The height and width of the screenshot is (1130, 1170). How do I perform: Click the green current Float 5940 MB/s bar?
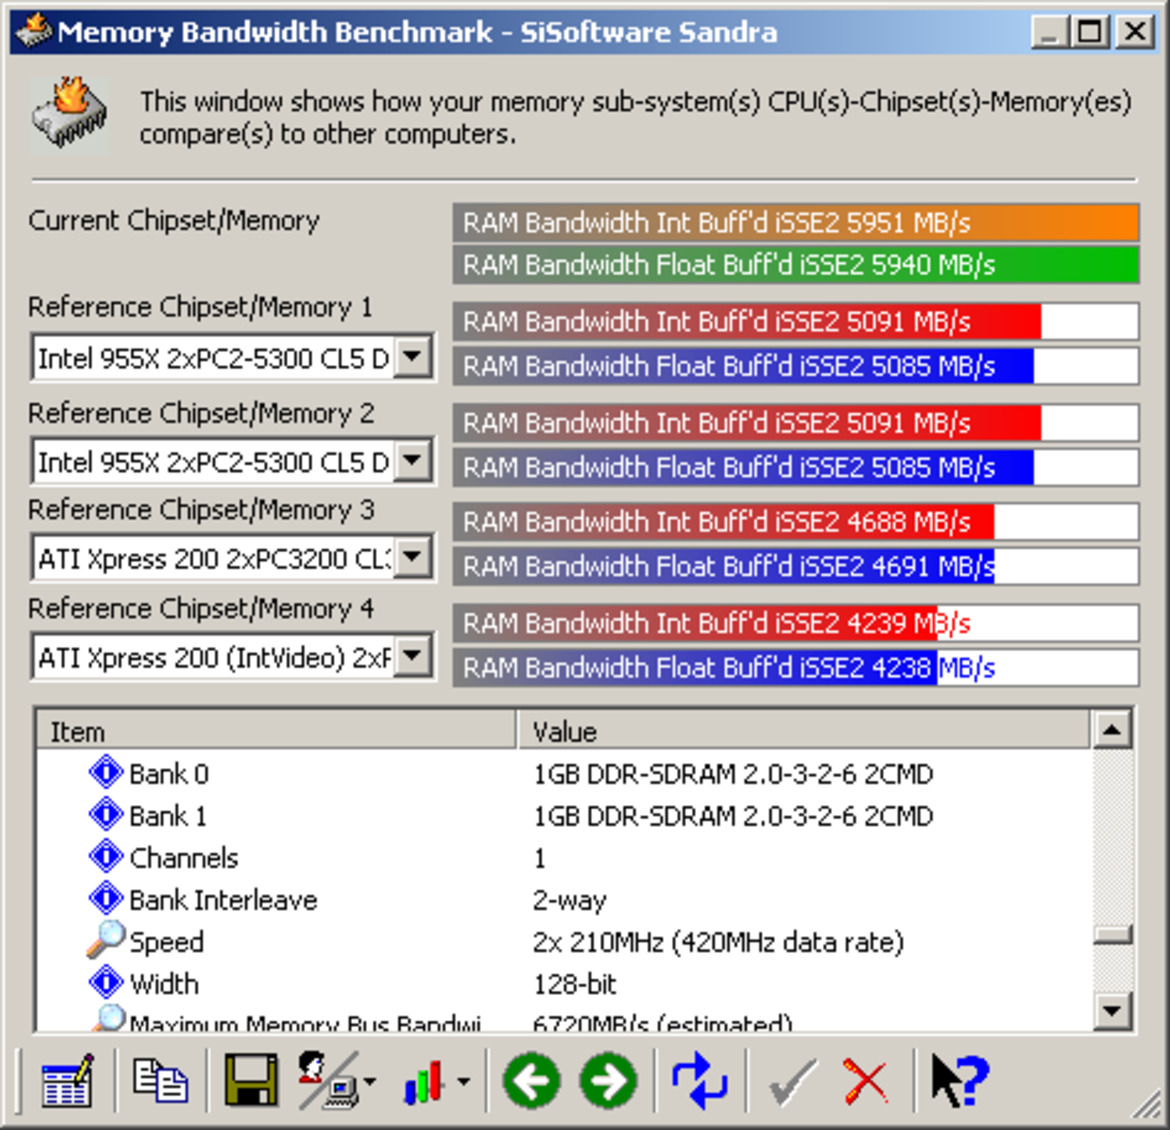pyautogui.click(x=795, y=264)
